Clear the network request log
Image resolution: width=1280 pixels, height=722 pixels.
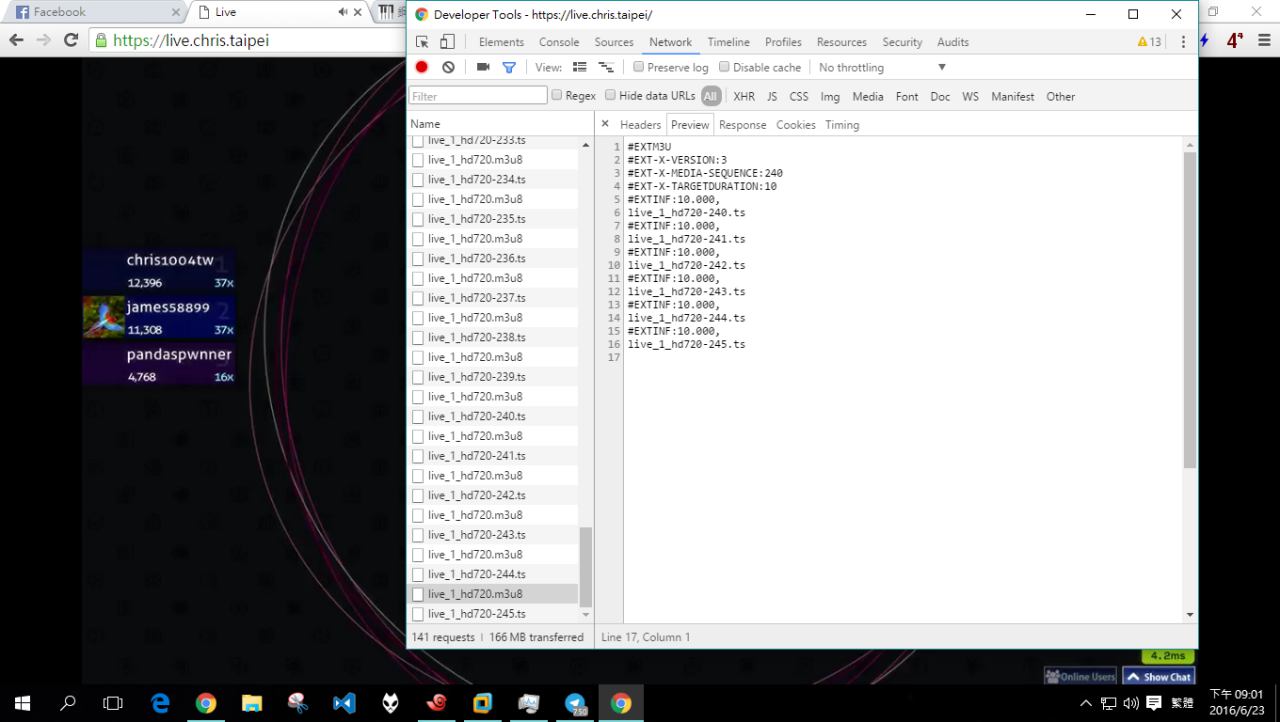(448, 67)
